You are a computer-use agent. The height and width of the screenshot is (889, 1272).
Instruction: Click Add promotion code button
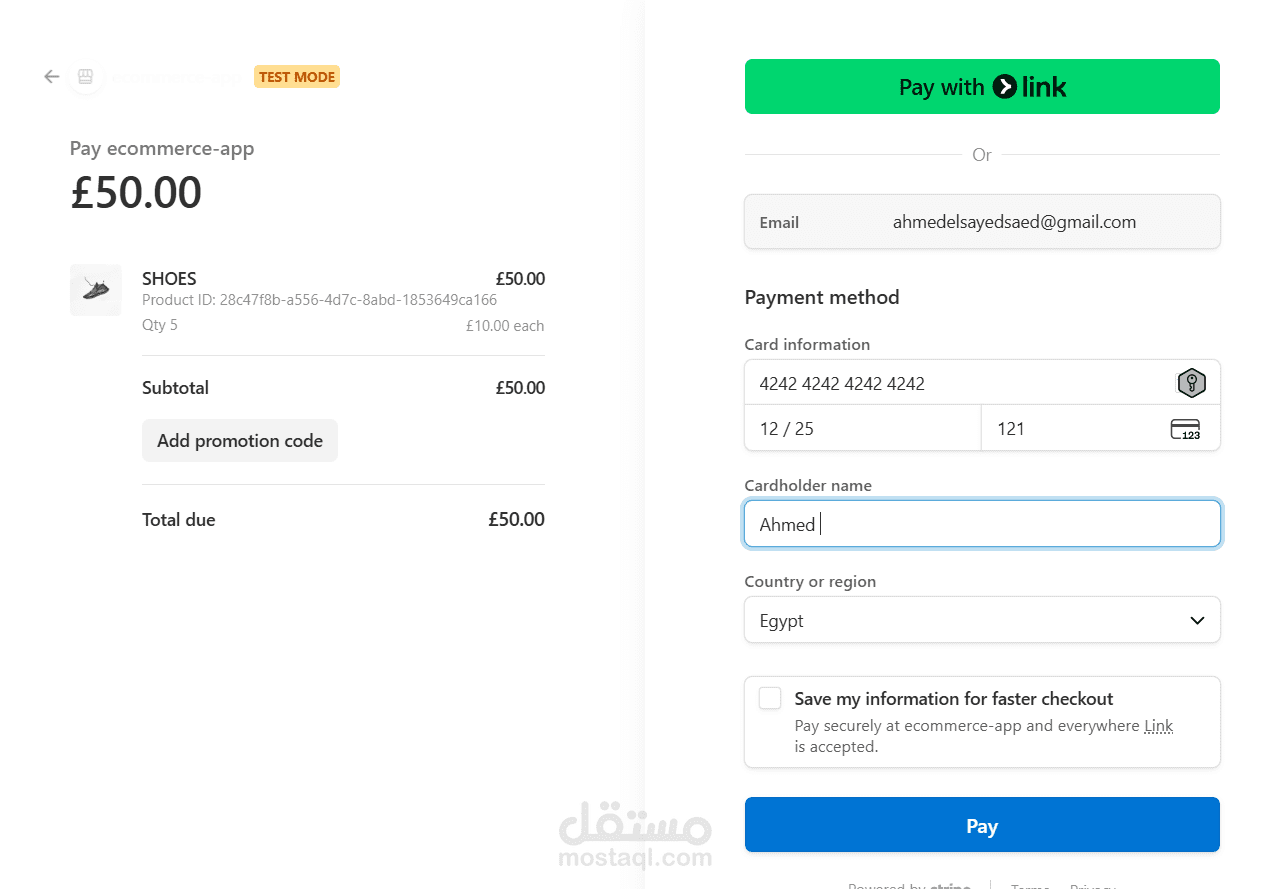click(x=240, y=441)
